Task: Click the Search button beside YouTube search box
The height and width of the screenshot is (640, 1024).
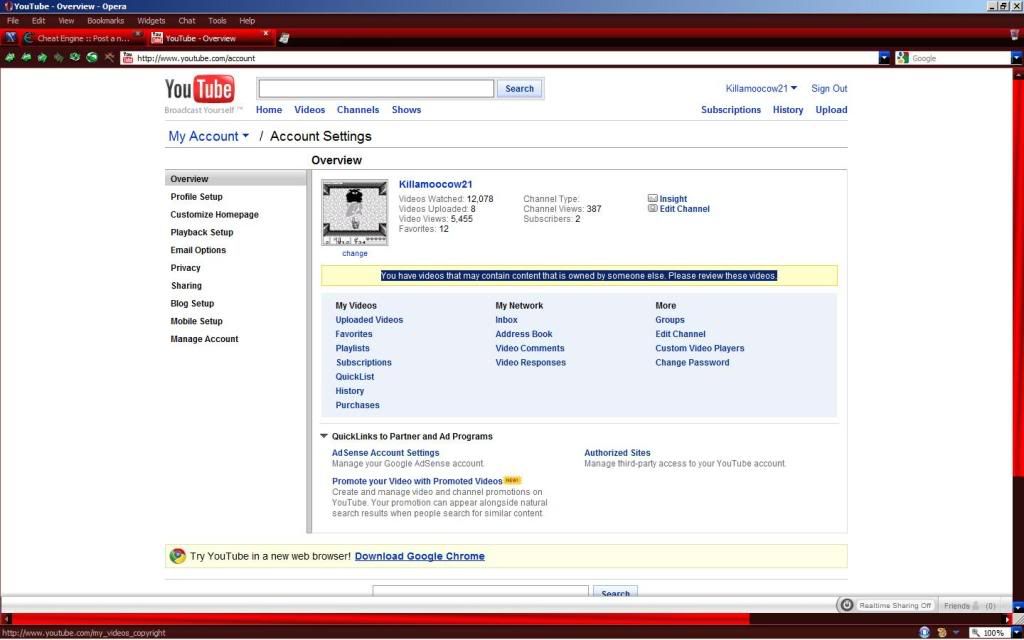Action: pyautogui.click(x=519, y=88)
